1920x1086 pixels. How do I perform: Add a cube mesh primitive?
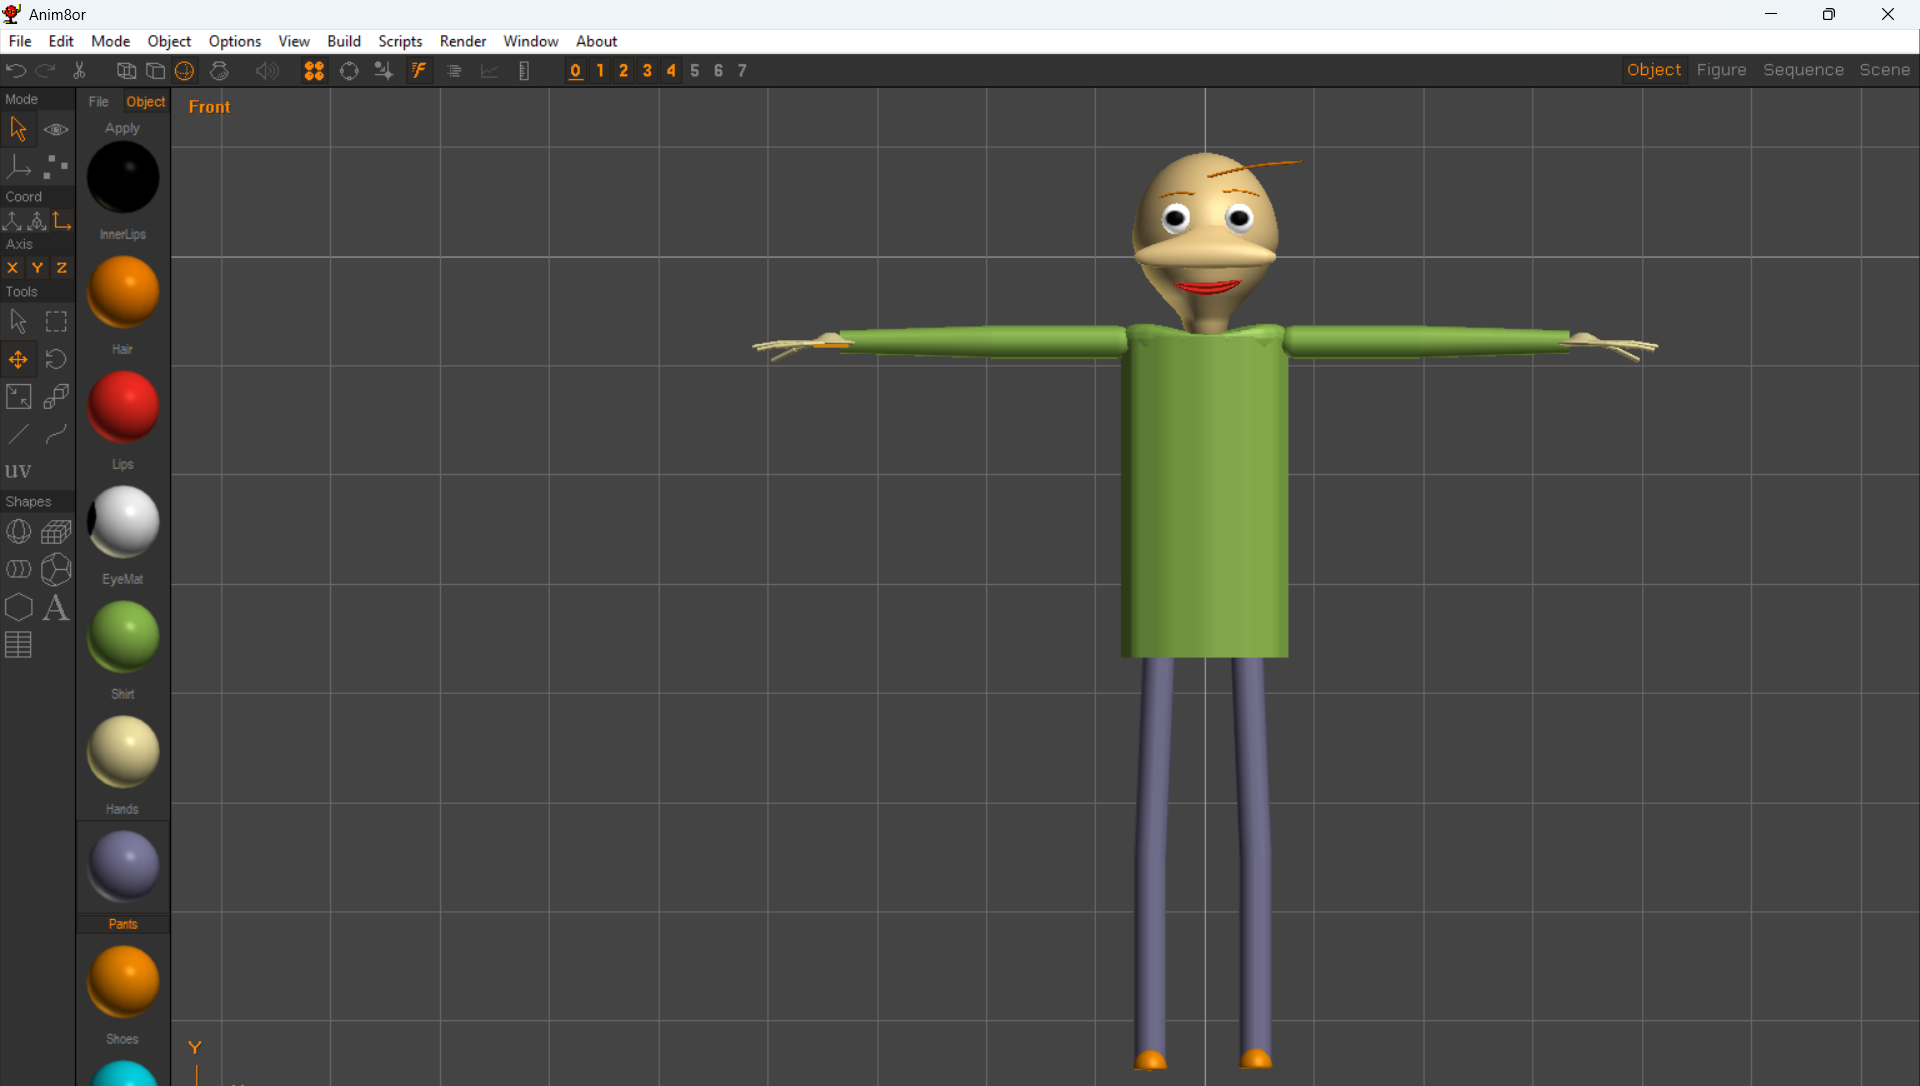pos(56,532)
